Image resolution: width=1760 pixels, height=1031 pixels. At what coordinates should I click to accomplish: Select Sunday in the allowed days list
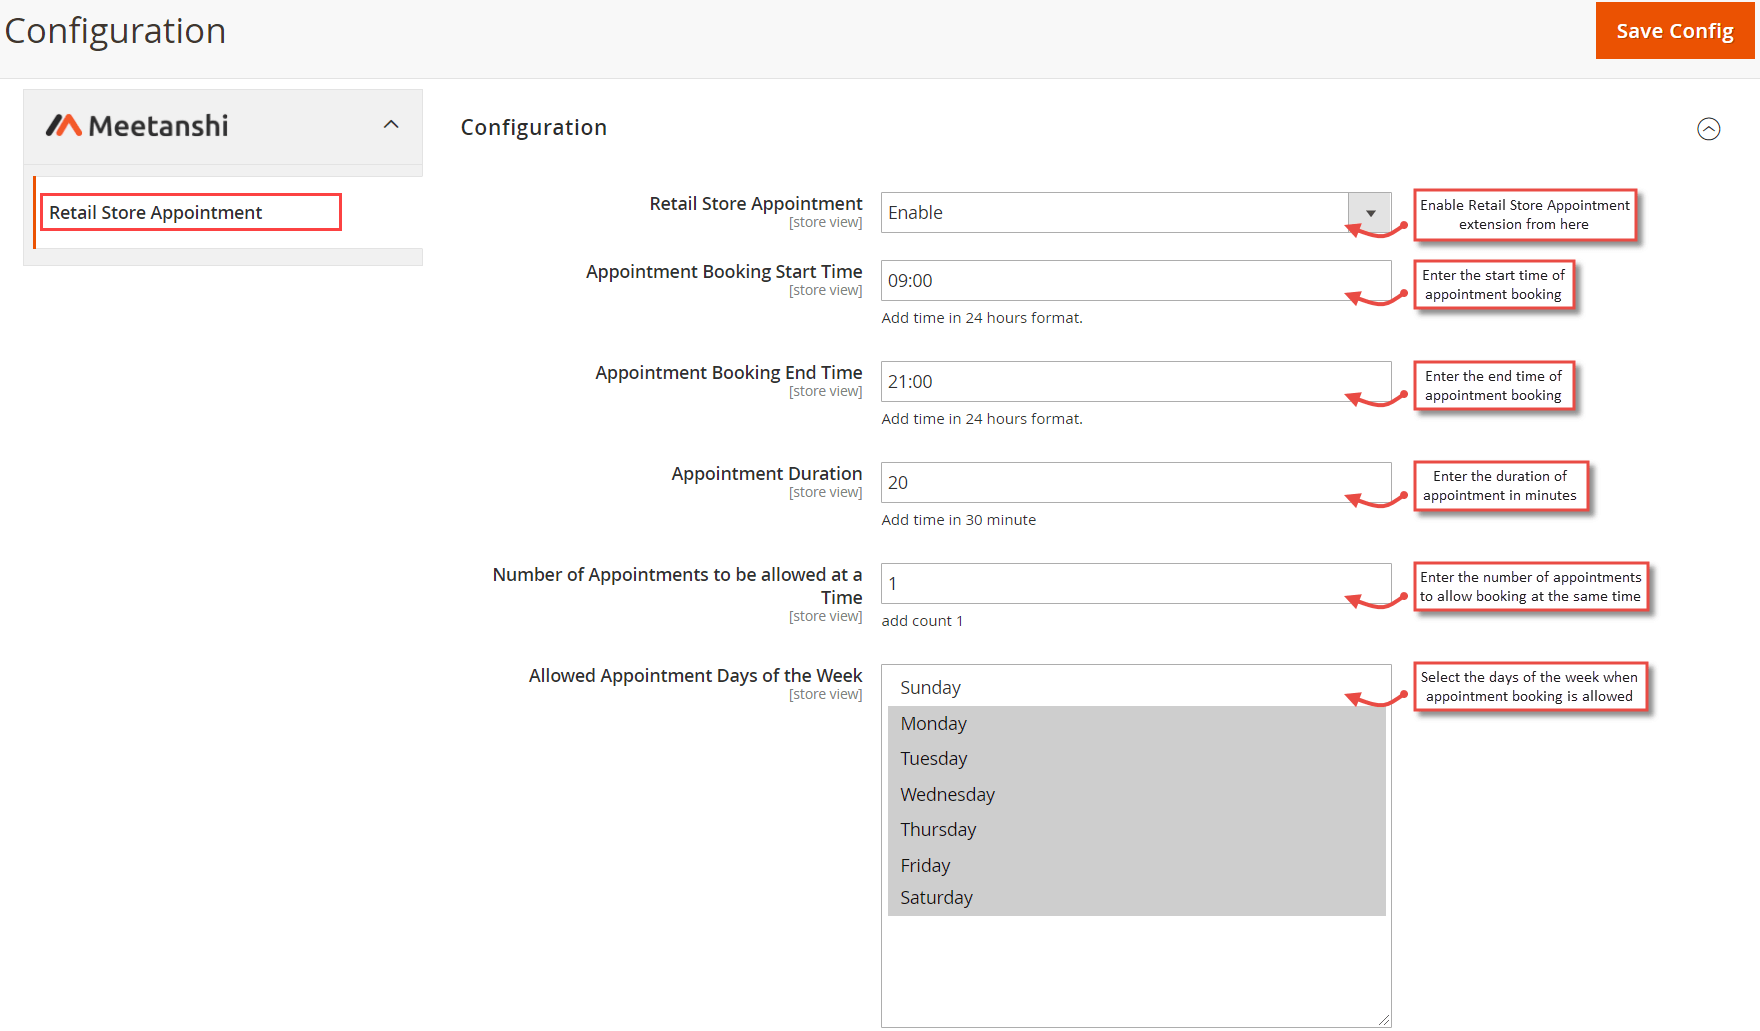click(930, 687)
